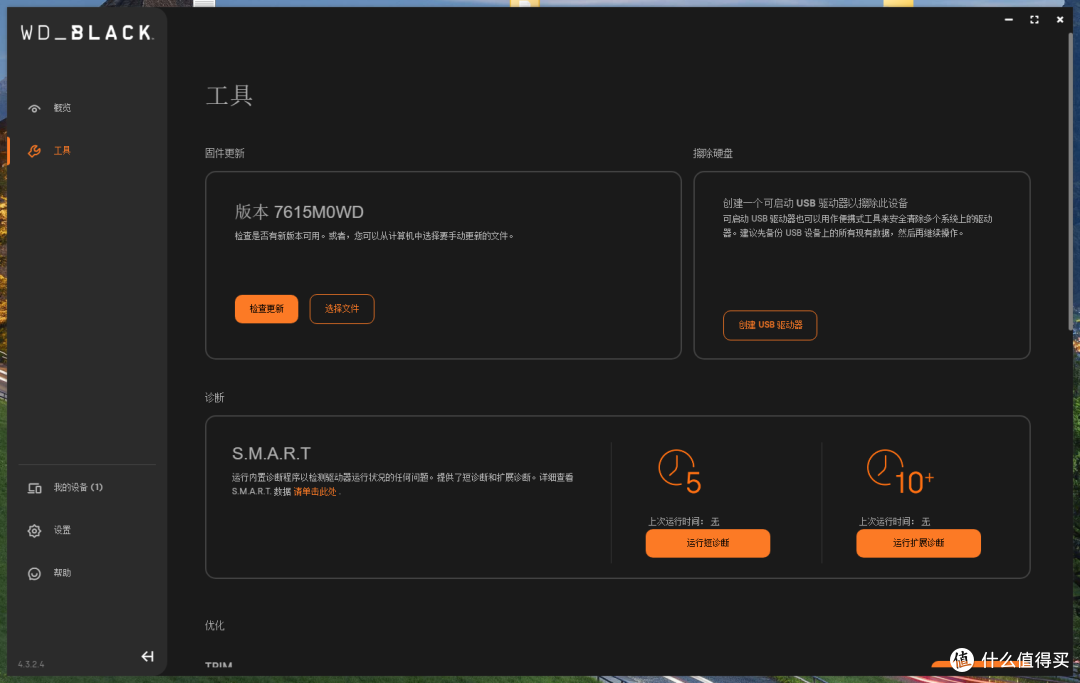Viewport: 1080px width, 683px height.
Task: Open 帮助 menu item
Action: (63, 573)
